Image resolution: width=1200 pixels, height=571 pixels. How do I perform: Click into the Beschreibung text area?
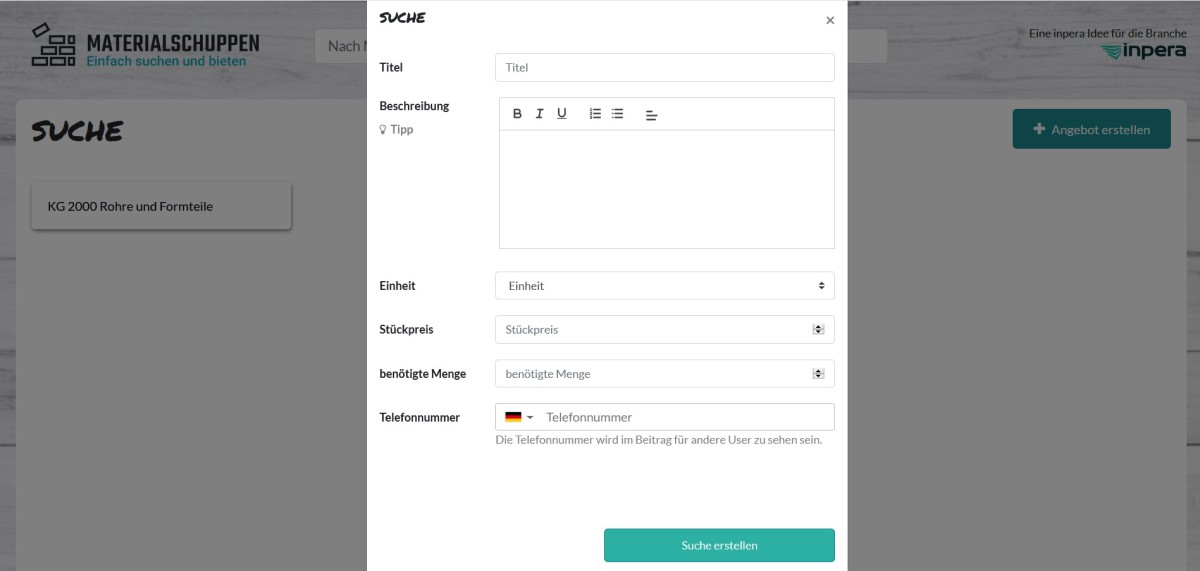coord(667,188)
